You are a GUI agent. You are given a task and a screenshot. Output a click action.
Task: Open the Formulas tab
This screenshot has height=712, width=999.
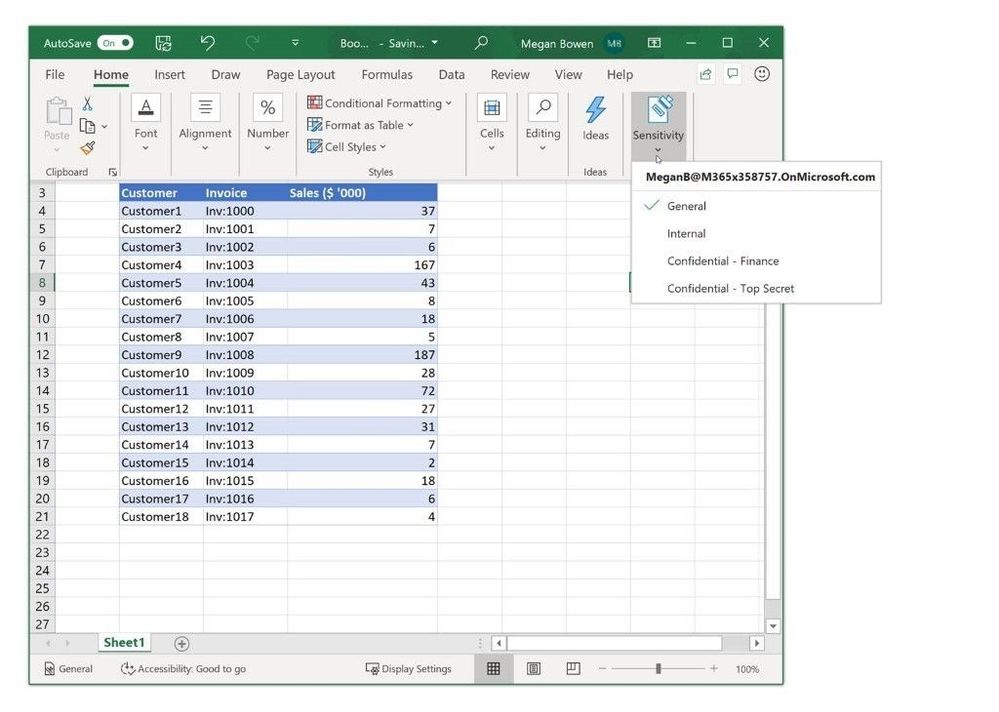pyautogui.click(x=387, y=75)
